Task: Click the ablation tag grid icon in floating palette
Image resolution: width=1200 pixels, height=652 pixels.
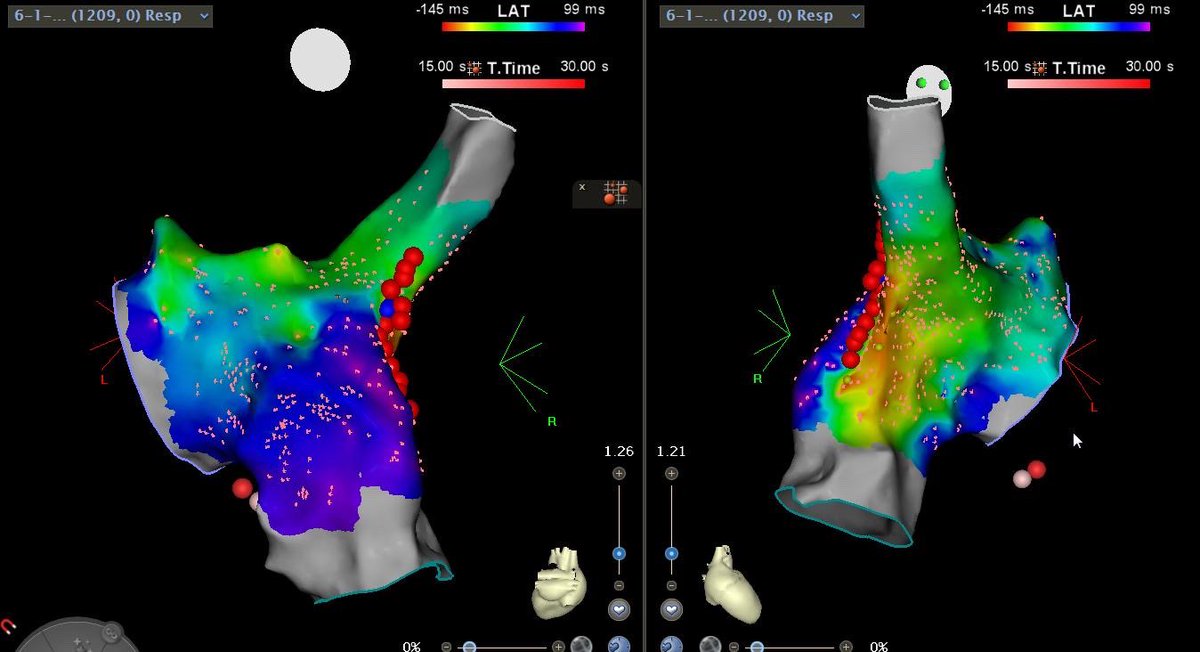Action: coord(614,194)
